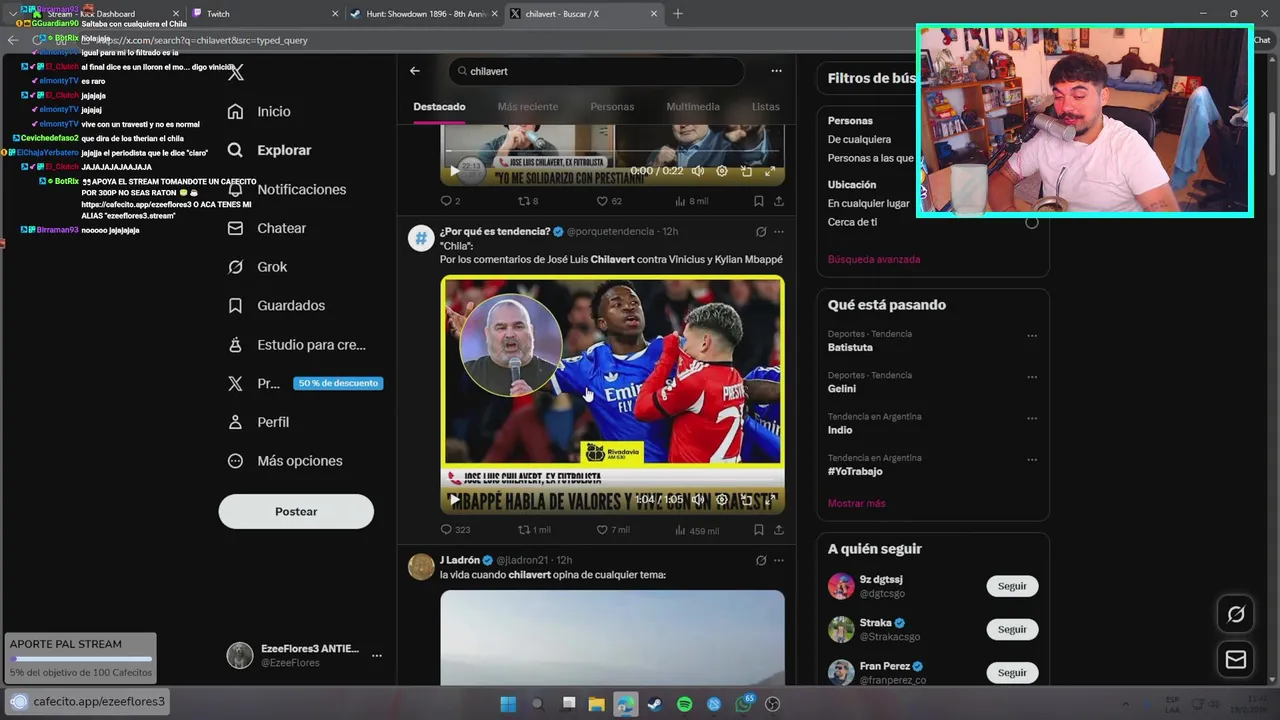
Task: Repost the porquetendencia post (1 mil)
Action: 534,530
